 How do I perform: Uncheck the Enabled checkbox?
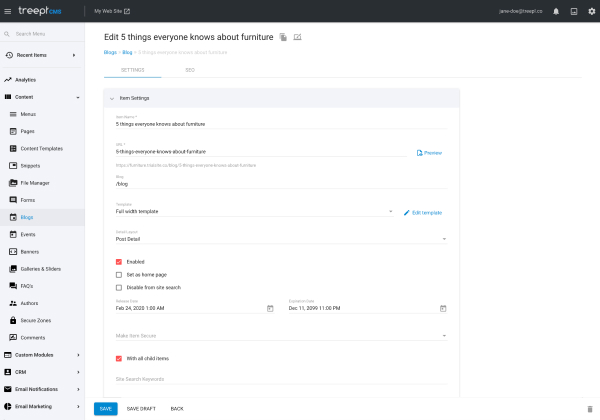[119, 262]
